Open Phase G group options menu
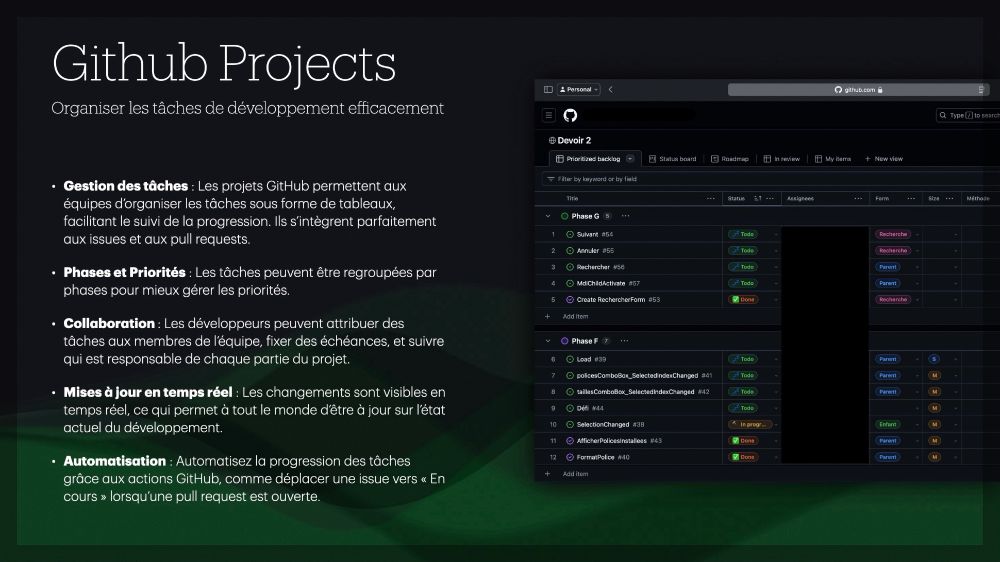Screen dimensions: 1000x562 pos(626,216)
